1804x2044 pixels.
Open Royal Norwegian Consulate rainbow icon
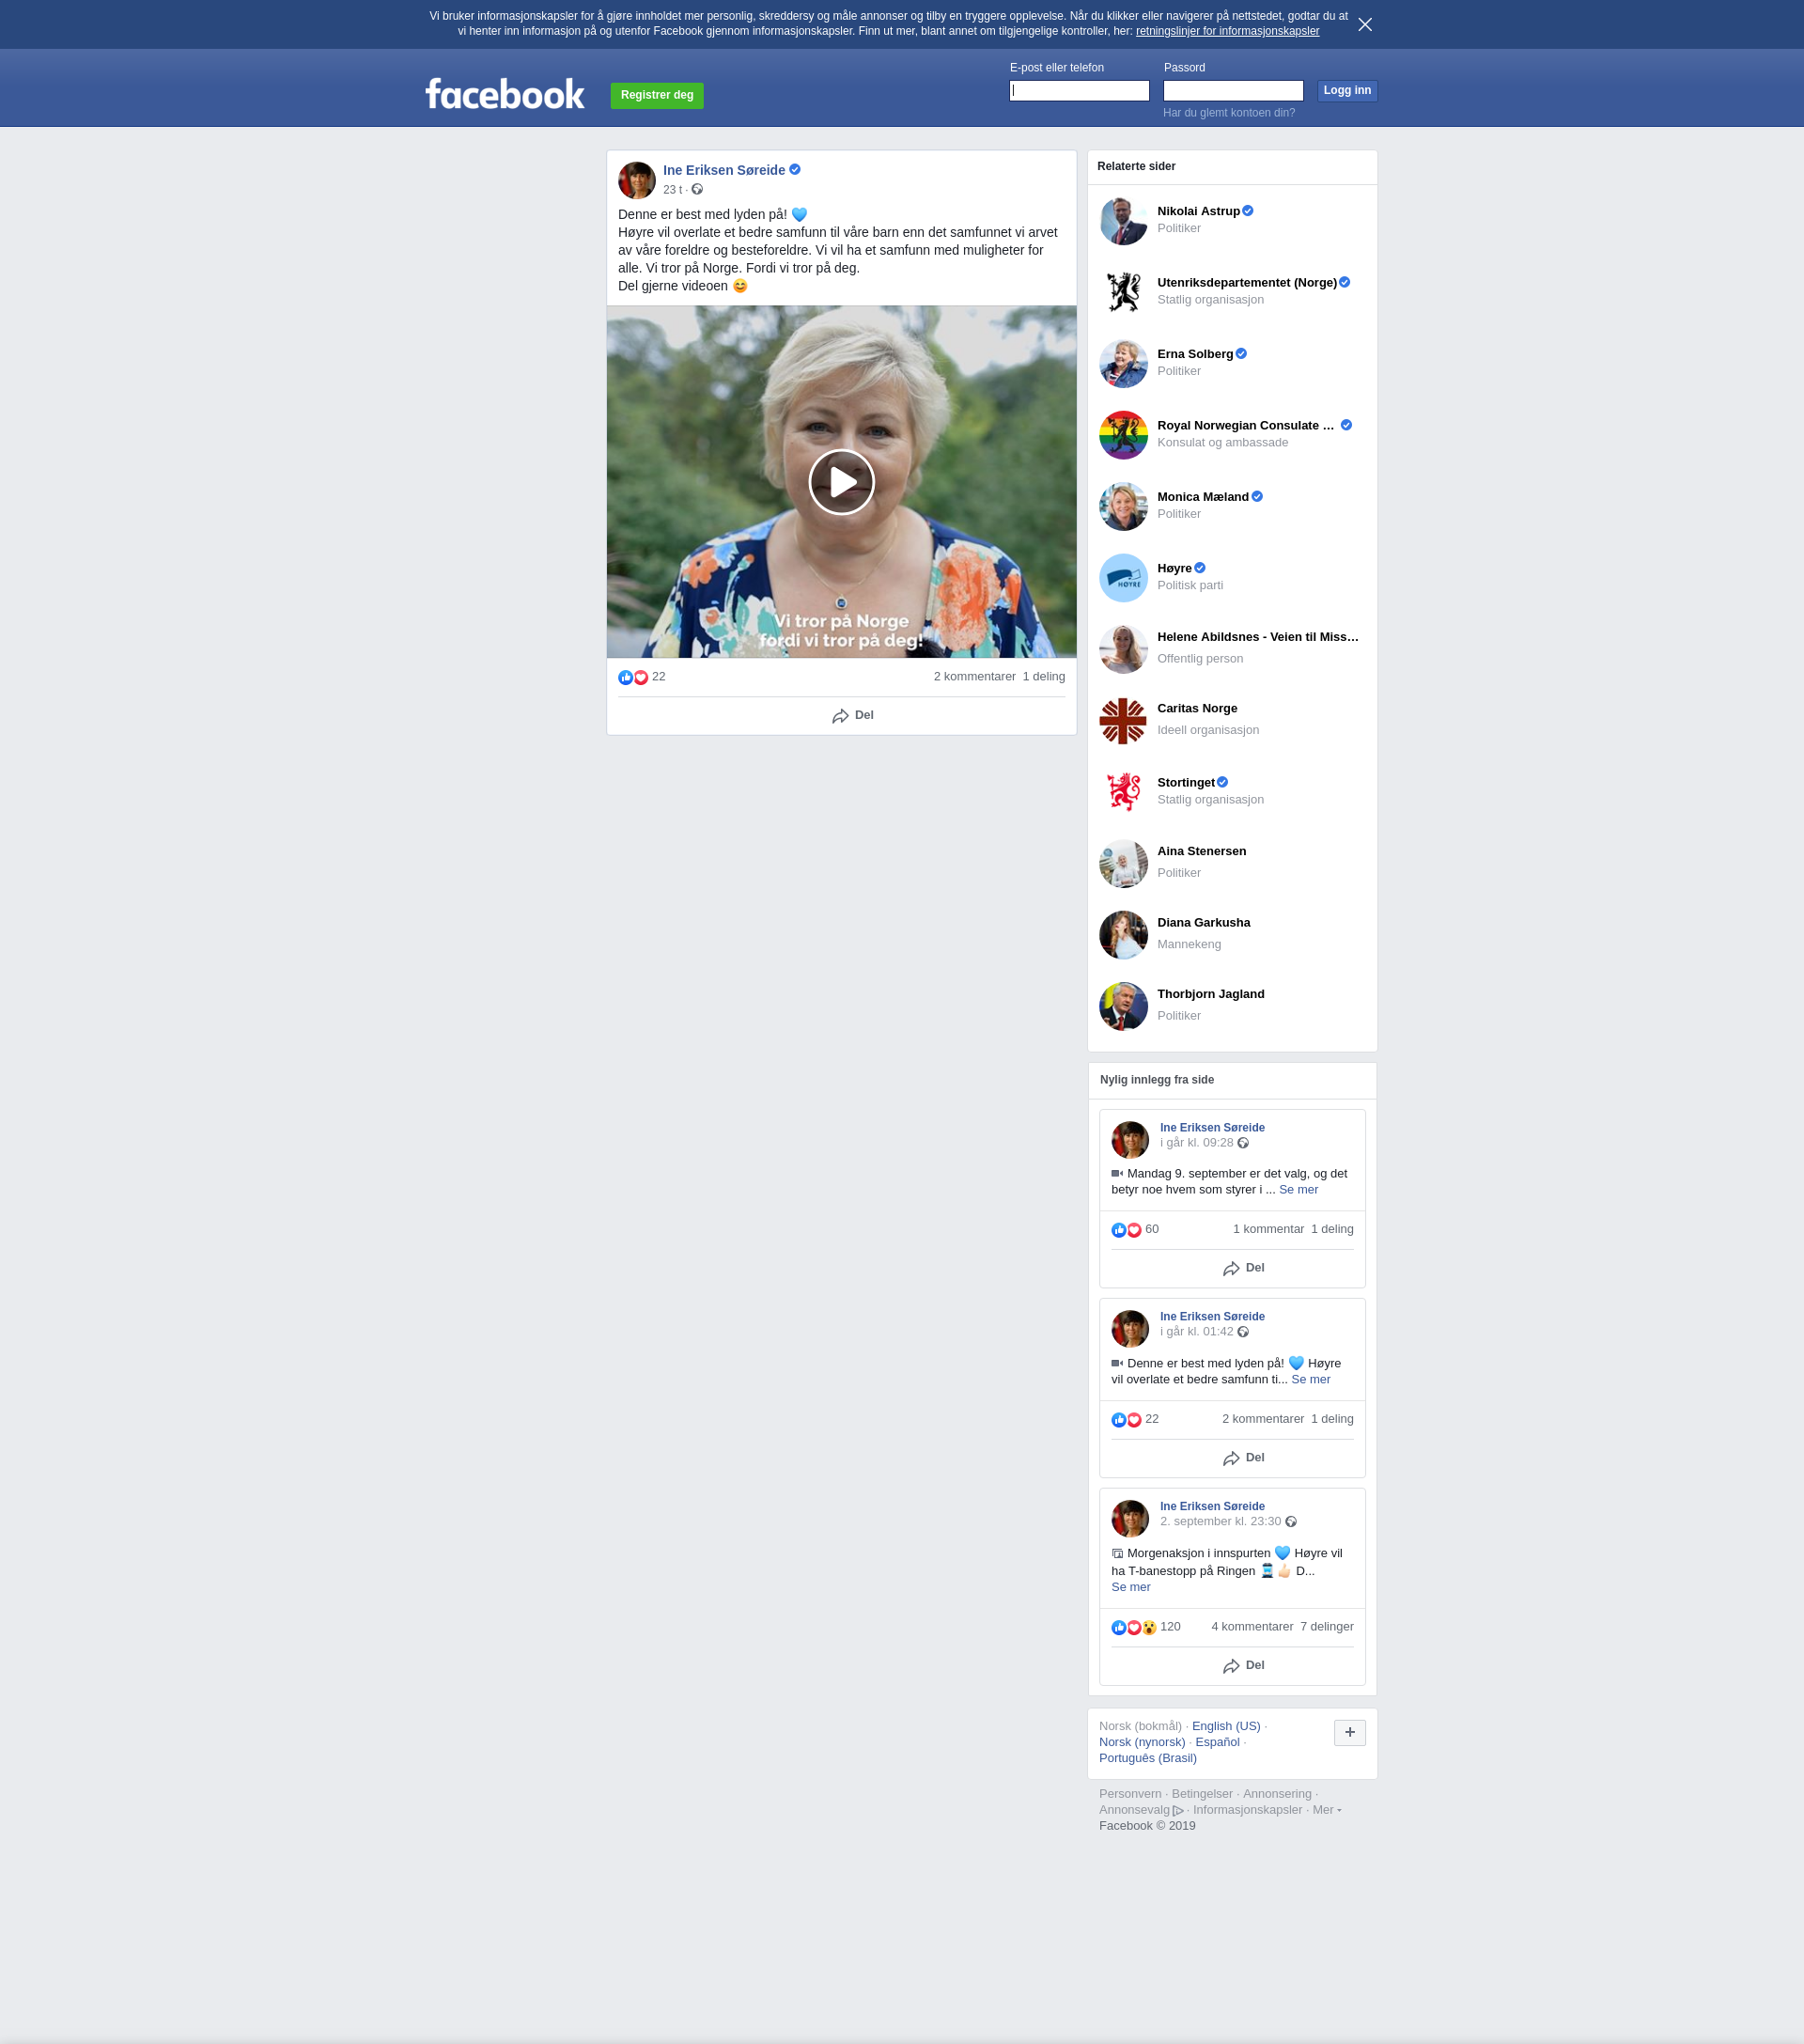pyautogui.click(x=1123, y=435)
